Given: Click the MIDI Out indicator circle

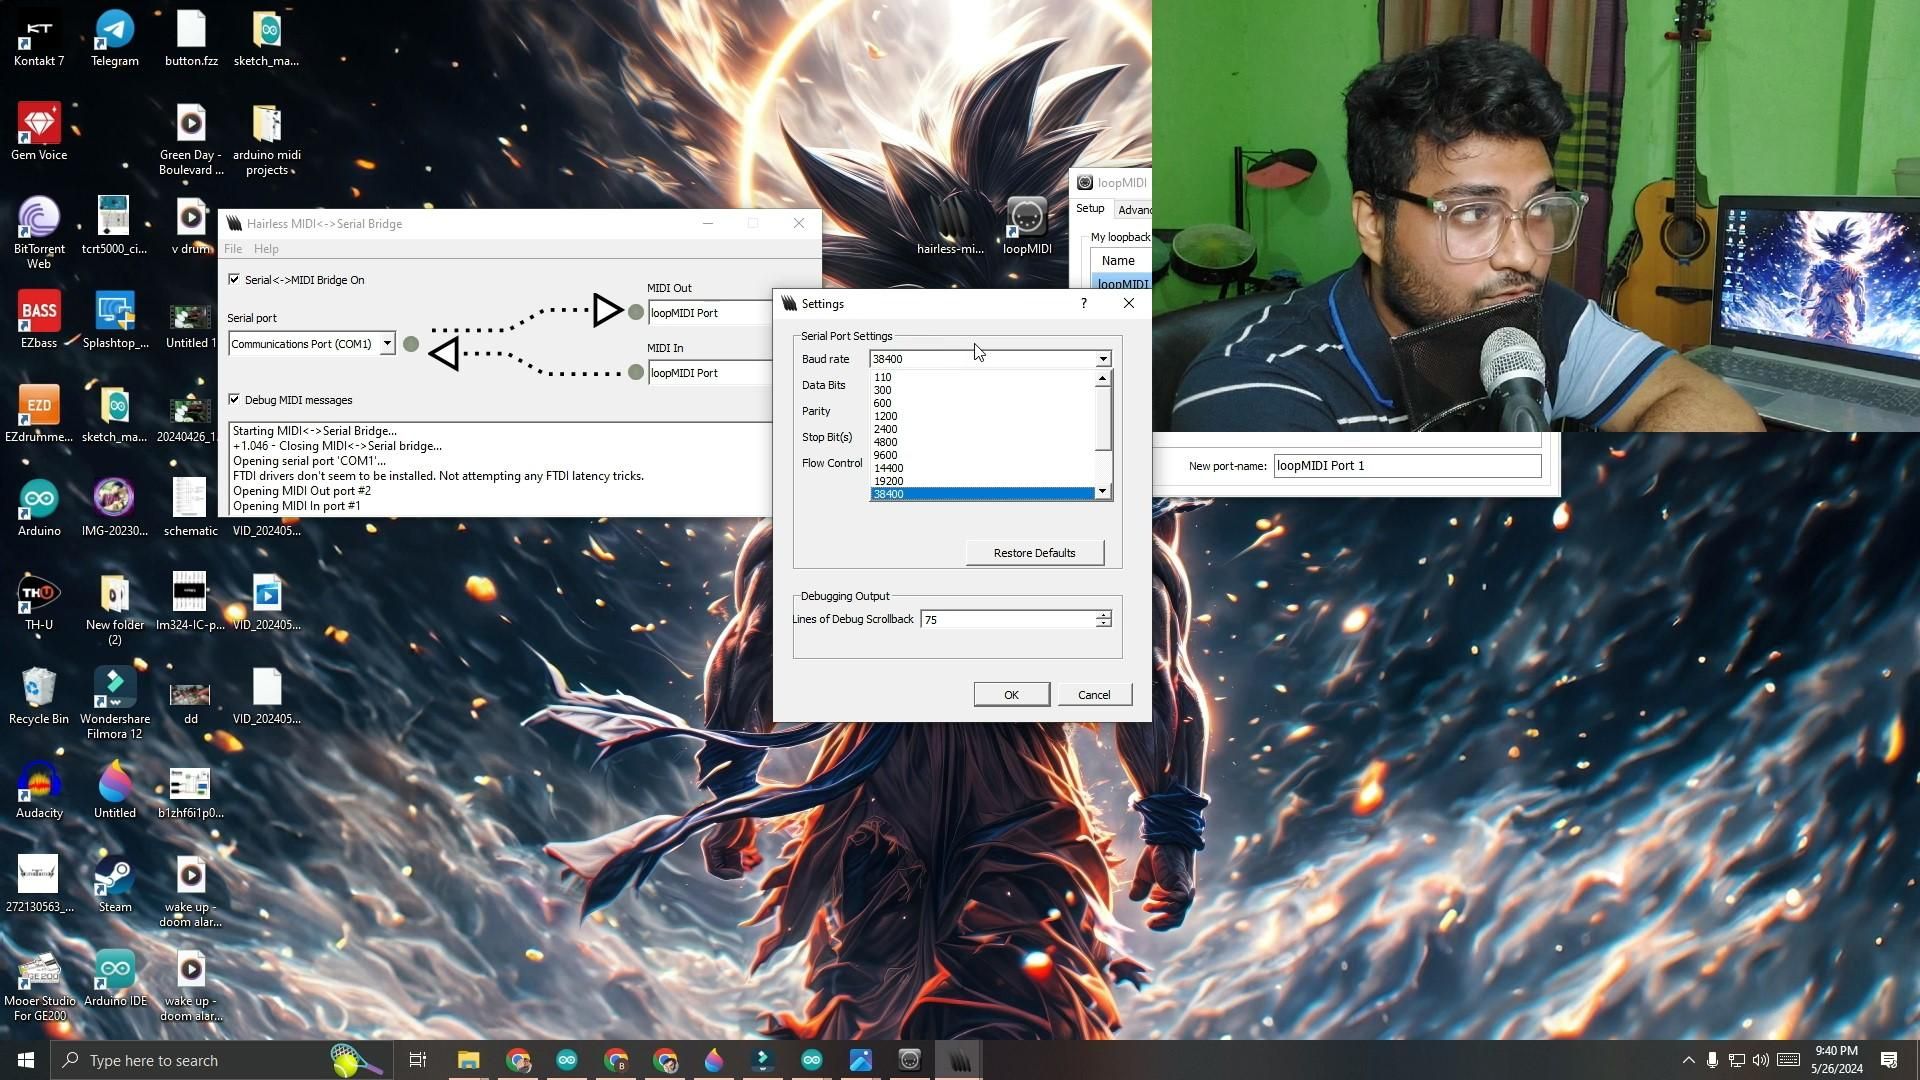Looking at the screenshot, I should [x=636, y=313].
